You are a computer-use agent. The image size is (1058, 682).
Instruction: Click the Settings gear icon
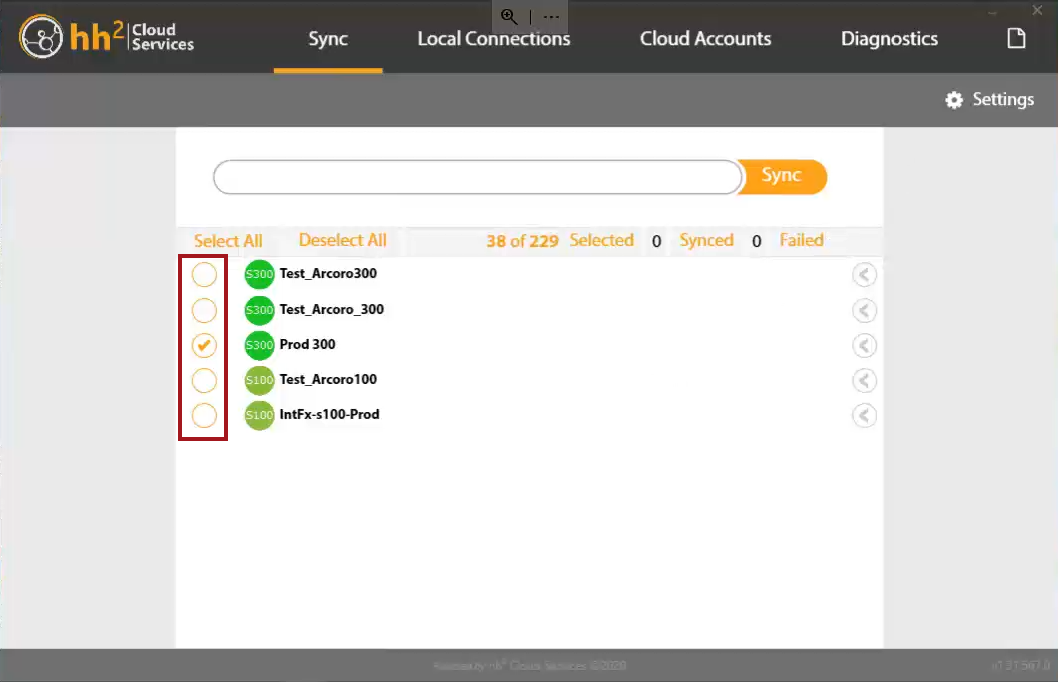tap(953, 100)
